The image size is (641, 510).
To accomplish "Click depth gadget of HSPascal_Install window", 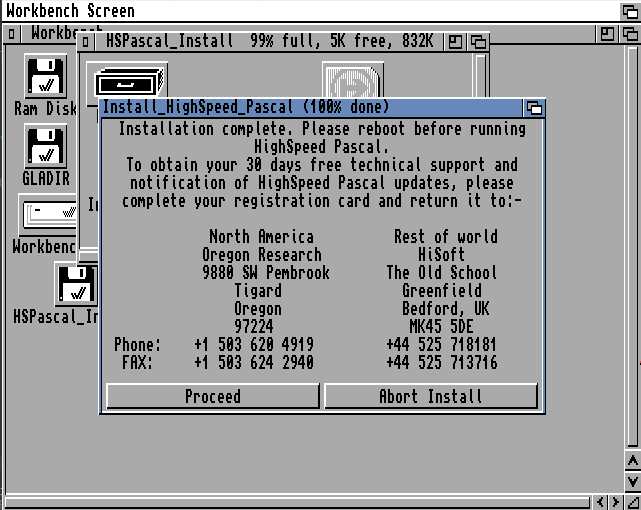I will pyautogui.click(x=478, y=42).
